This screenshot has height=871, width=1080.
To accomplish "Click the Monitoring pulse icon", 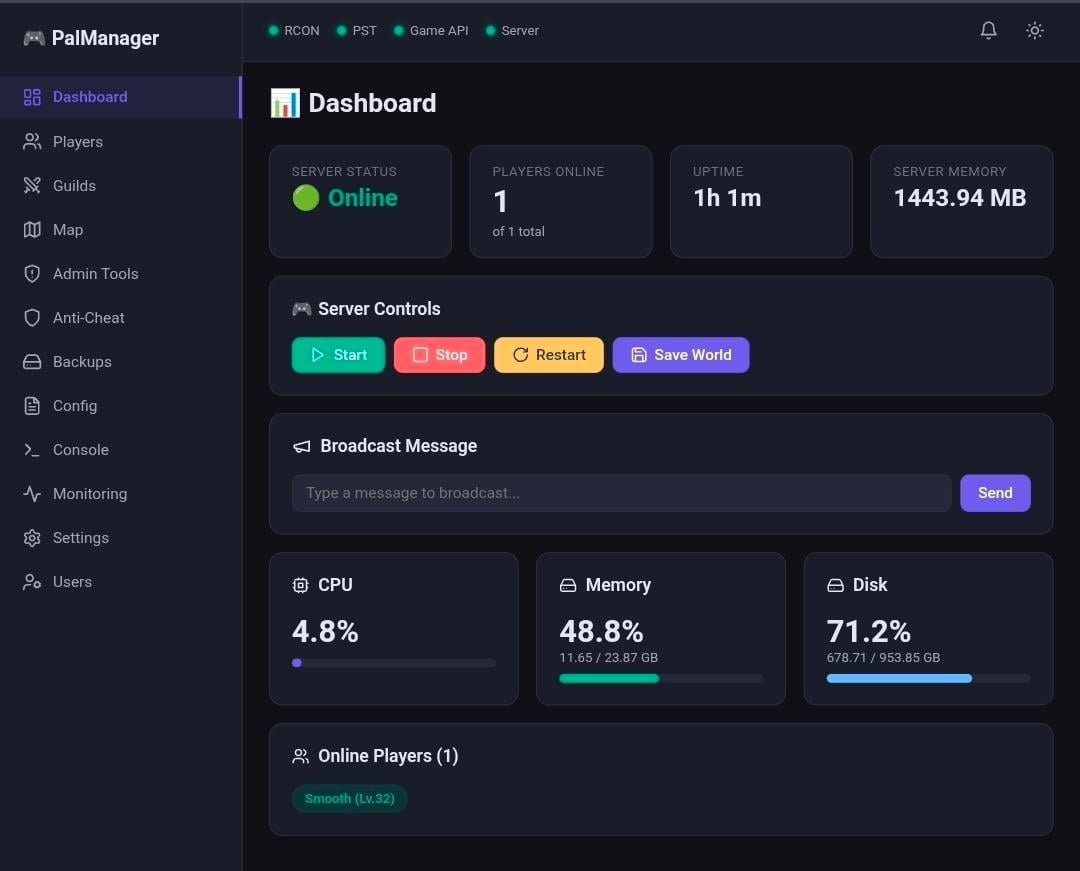I will tap(32, 494).
